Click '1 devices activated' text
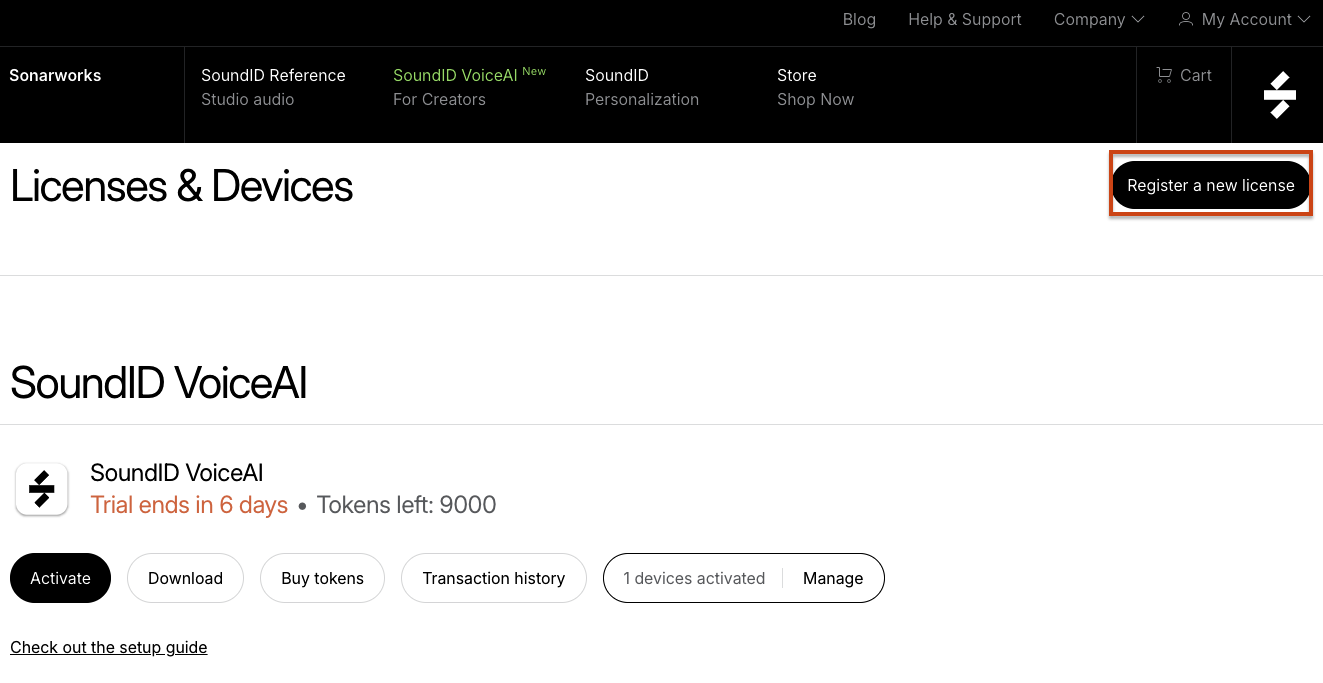The width and height of the screenshot is (1323, 683). [694, 578]
